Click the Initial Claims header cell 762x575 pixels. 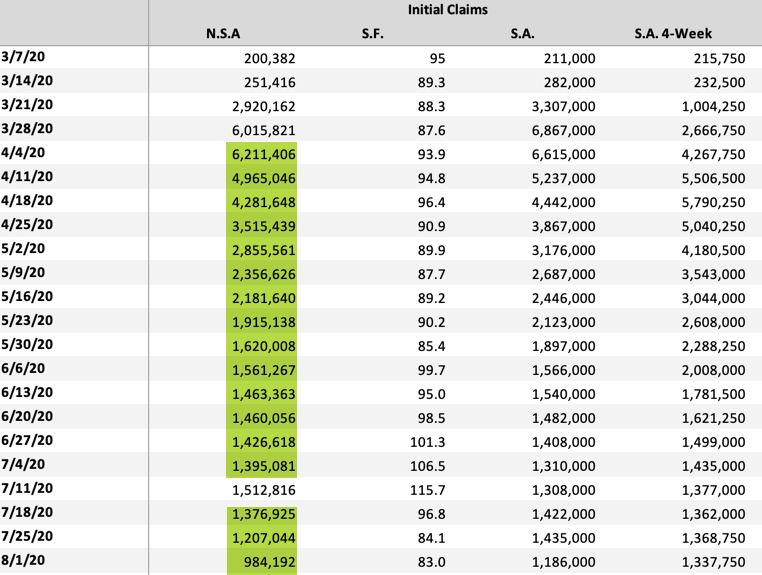456,10
